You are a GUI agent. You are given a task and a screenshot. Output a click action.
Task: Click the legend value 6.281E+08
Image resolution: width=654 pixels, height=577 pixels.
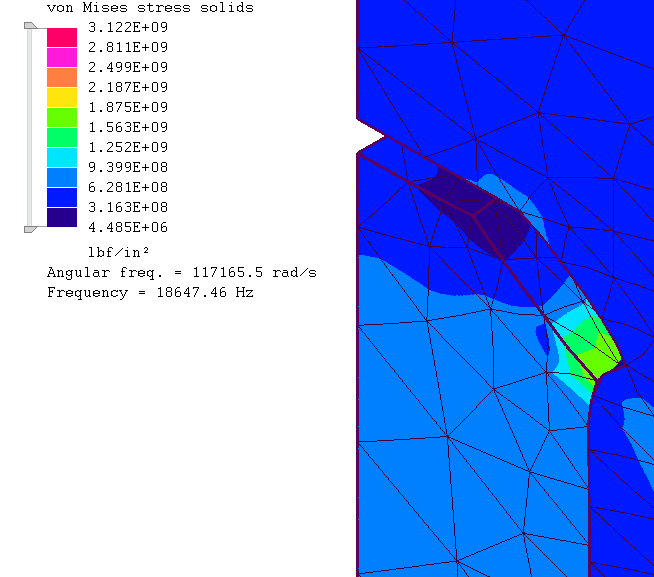[128, 187]
